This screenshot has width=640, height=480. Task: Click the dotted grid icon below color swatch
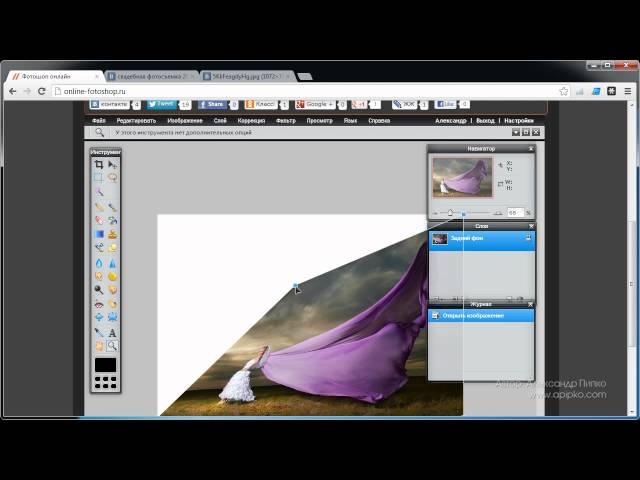pyautogui.click(x=105, y=382)
